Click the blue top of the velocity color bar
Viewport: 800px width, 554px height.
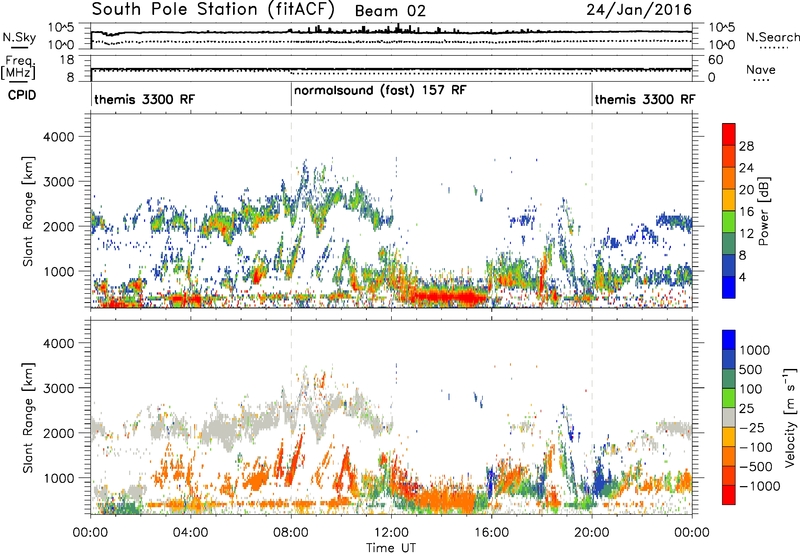(729, 340)
